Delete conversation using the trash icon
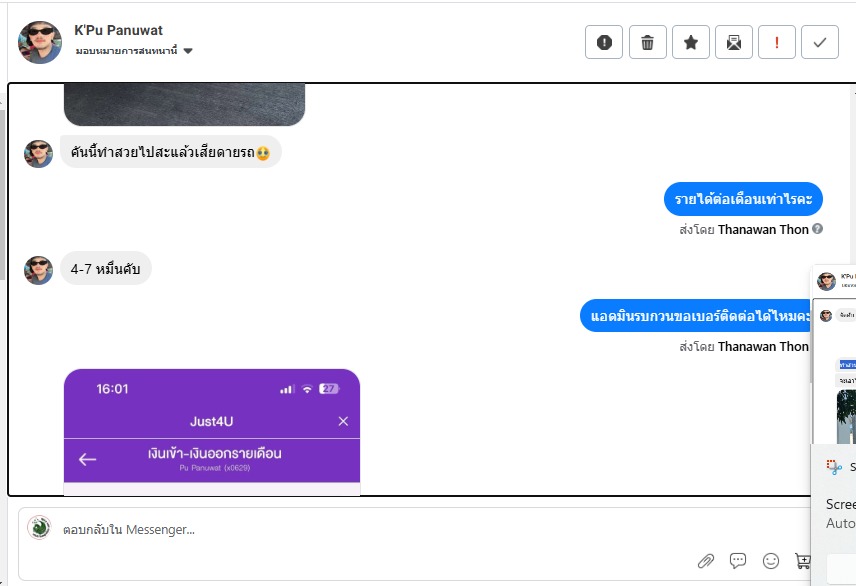 click(x=647, y=42)
